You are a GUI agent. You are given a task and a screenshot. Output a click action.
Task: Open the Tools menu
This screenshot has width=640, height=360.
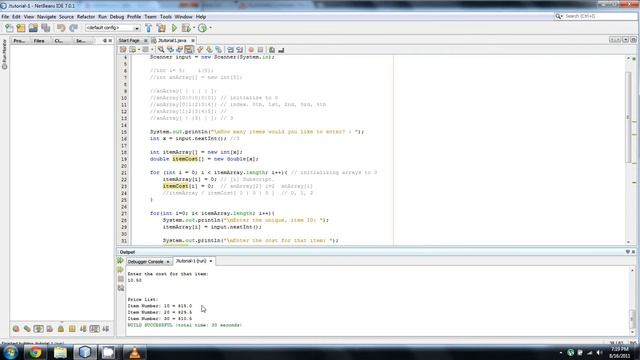tap(166, 17)
